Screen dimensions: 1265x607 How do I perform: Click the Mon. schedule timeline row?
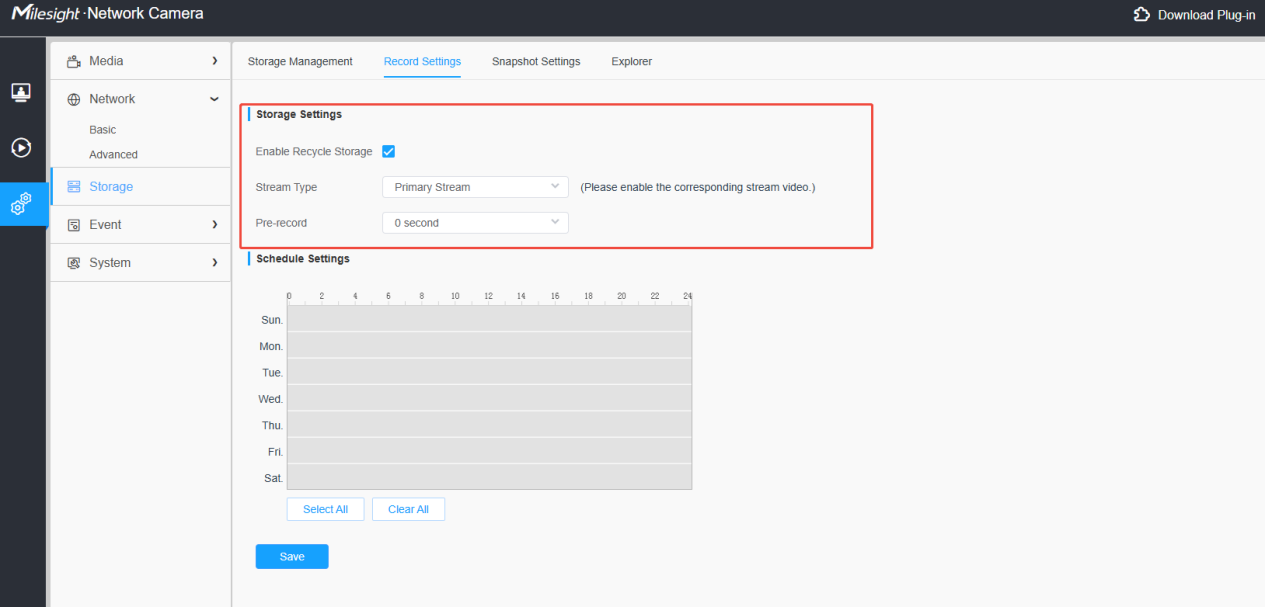pos(489,345)
